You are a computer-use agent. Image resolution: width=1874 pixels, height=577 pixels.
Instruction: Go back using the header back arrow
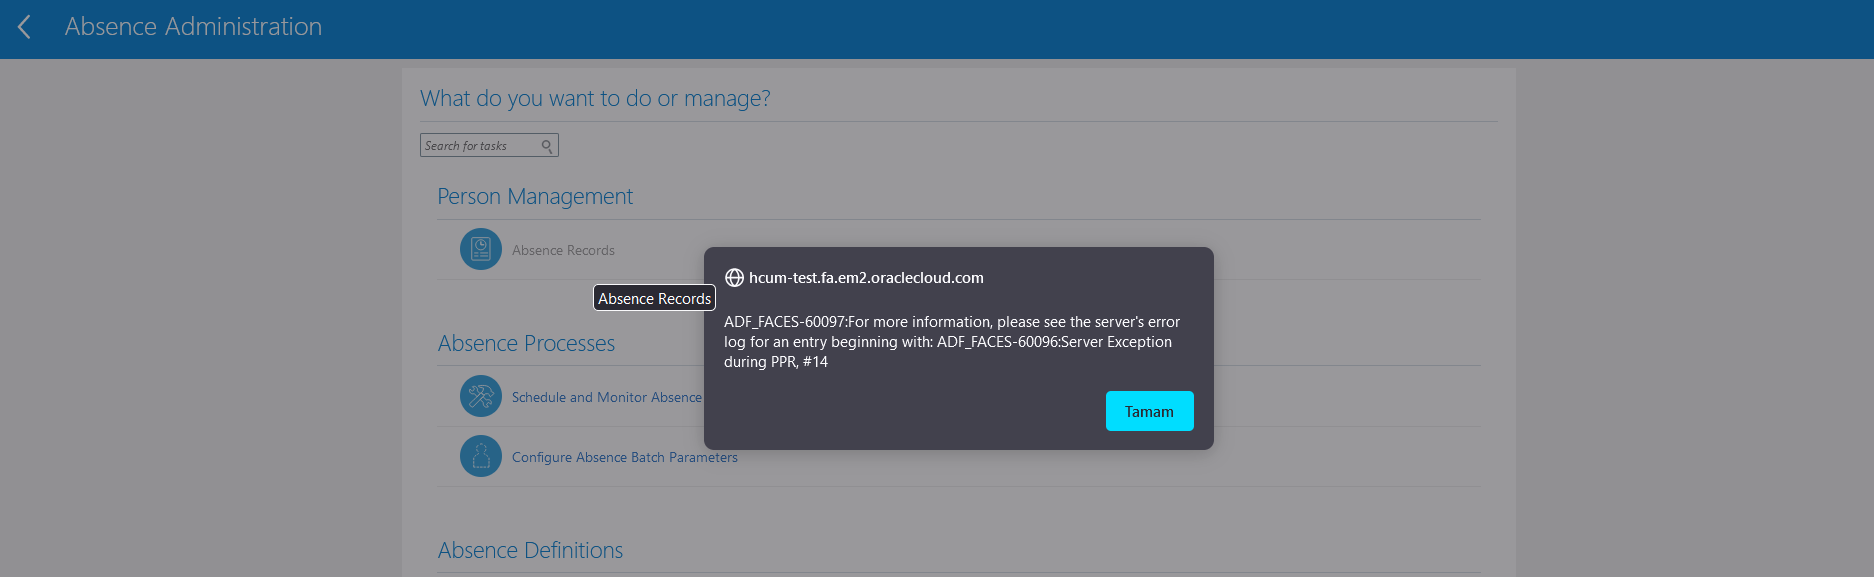(x=25, y=27)
